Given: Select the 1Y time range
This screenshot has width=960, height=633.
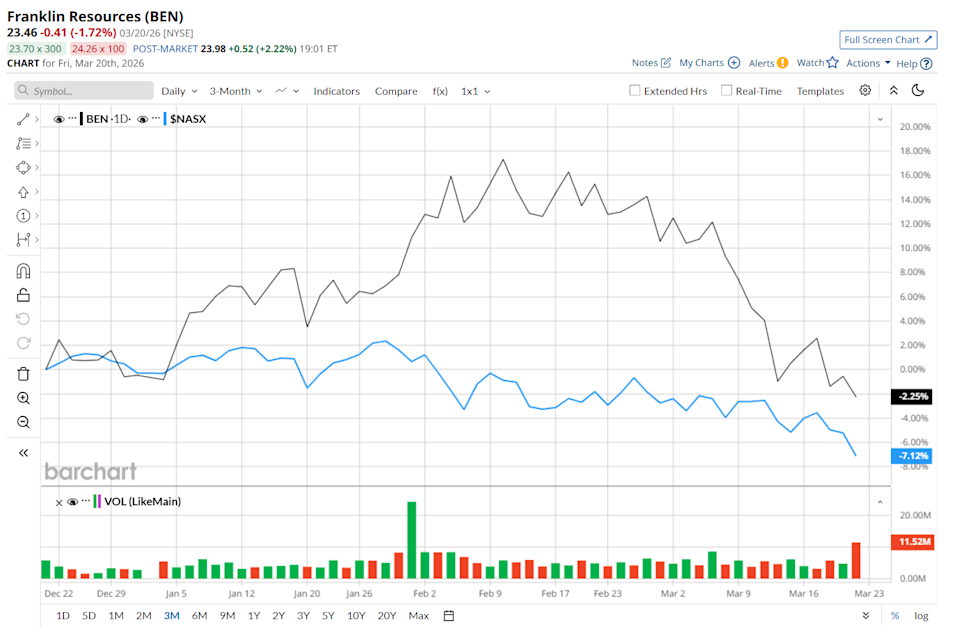Looking at the screenshot, I should [x=254, y=616].
